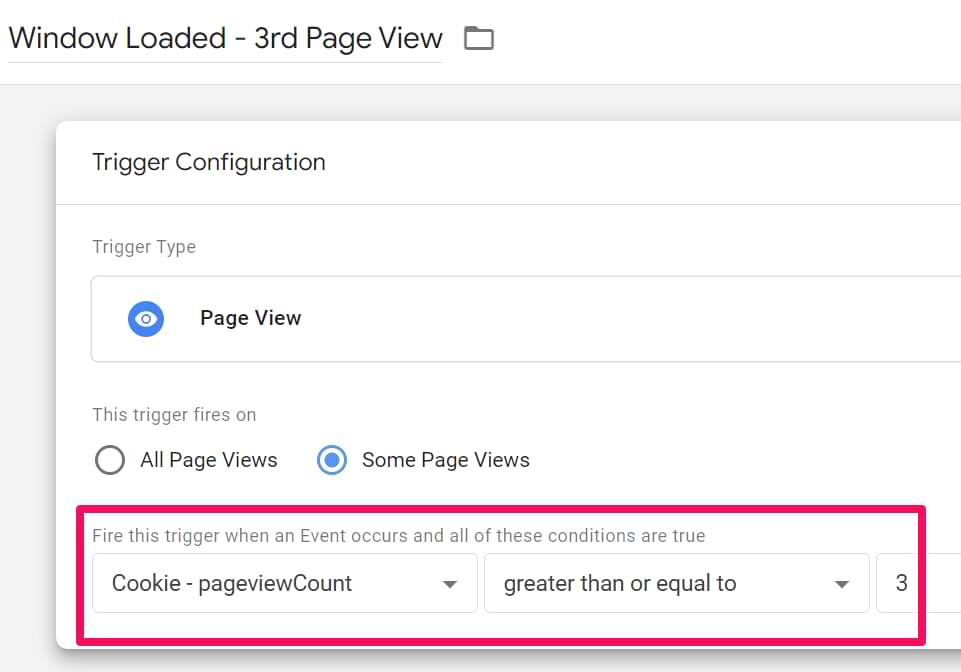Click the Trigger Configuration heading

(208, 162)
